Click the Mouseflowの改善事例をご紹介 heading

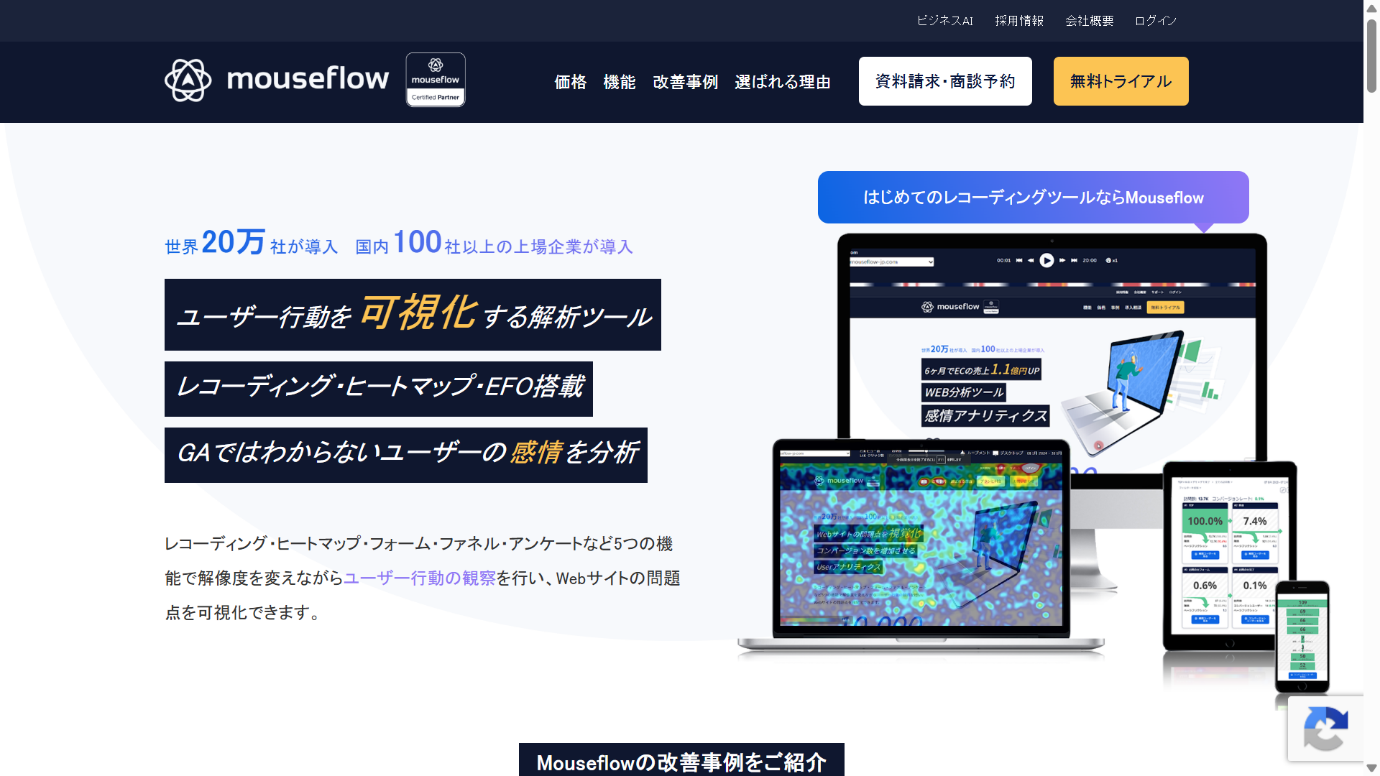681,762
